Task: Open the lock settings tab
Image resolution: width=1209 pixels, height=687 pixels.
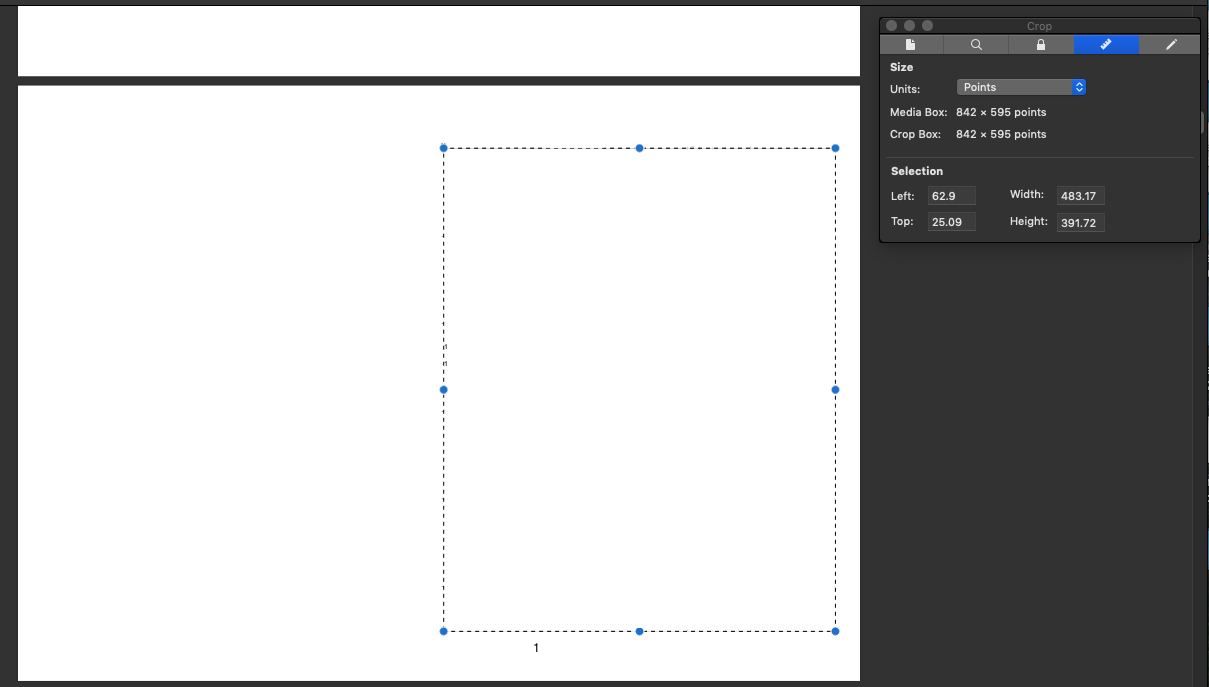Action: point(1040,44)
